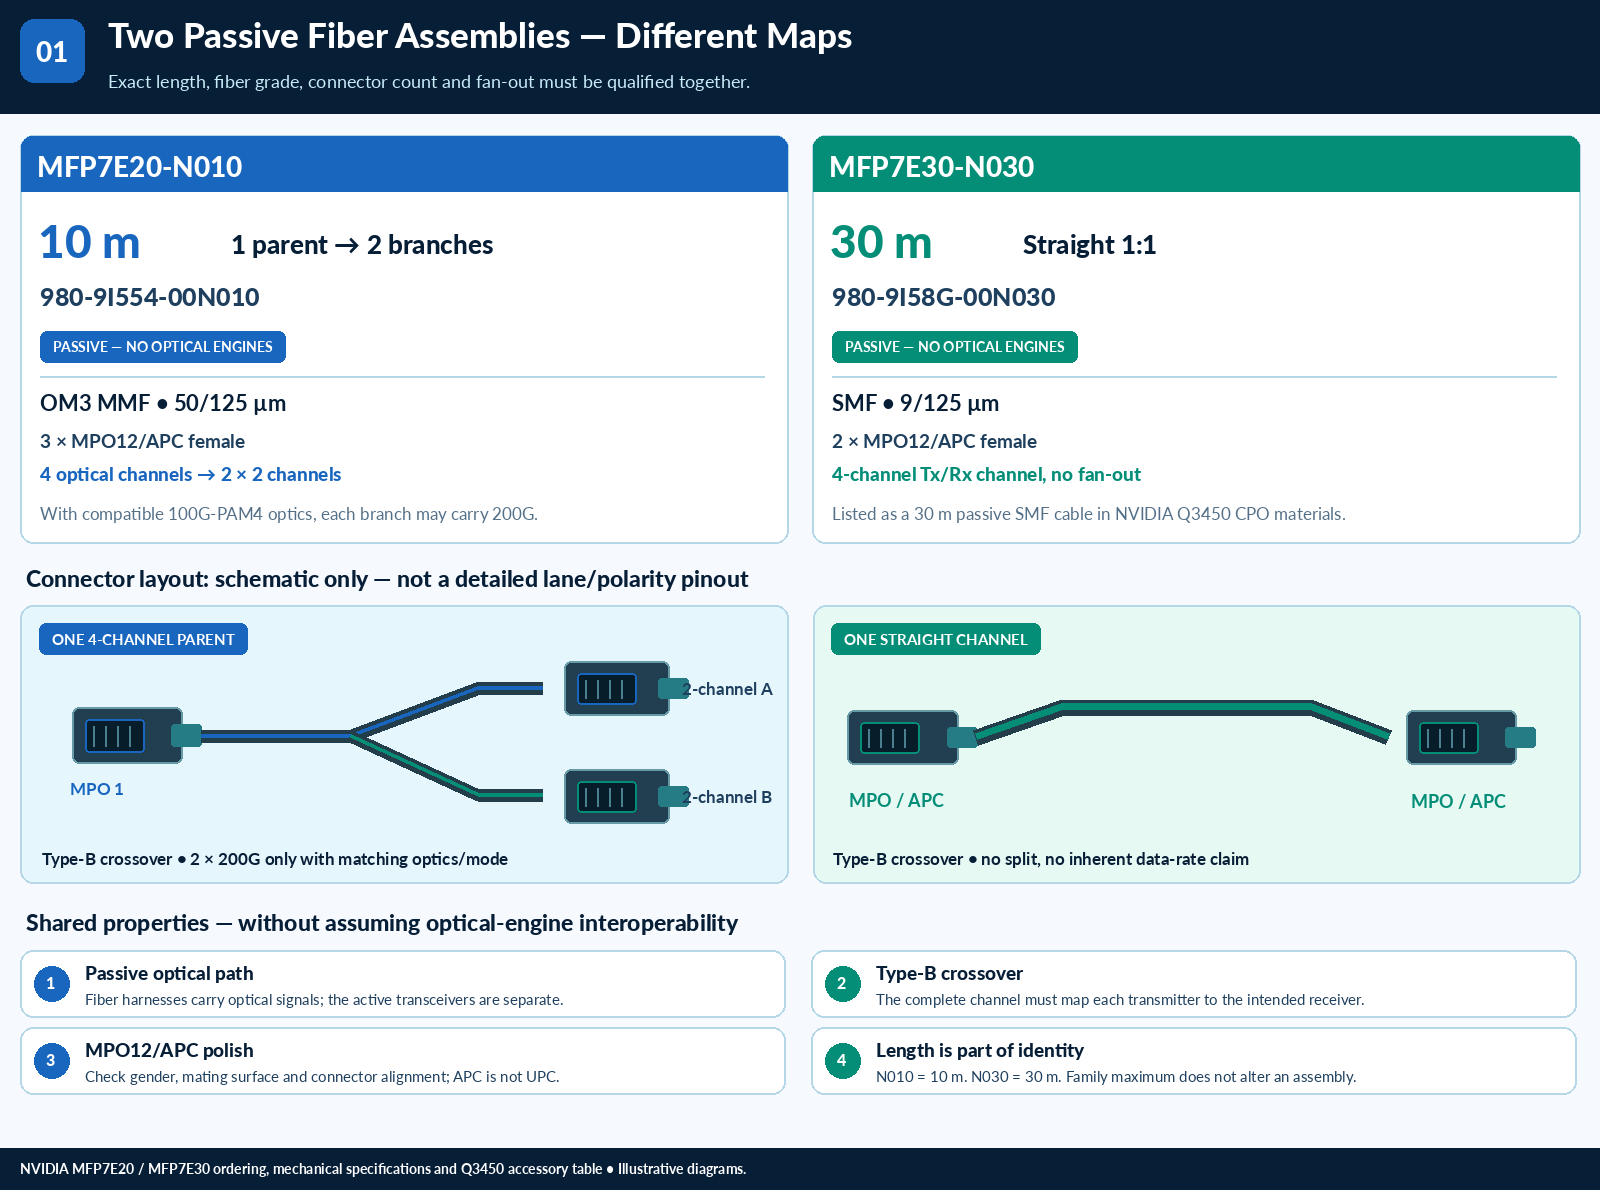Click part number 980-9I554-00N010
Screen dimensions: 1600x1190
pyautogui.click(x=150, y=297)
